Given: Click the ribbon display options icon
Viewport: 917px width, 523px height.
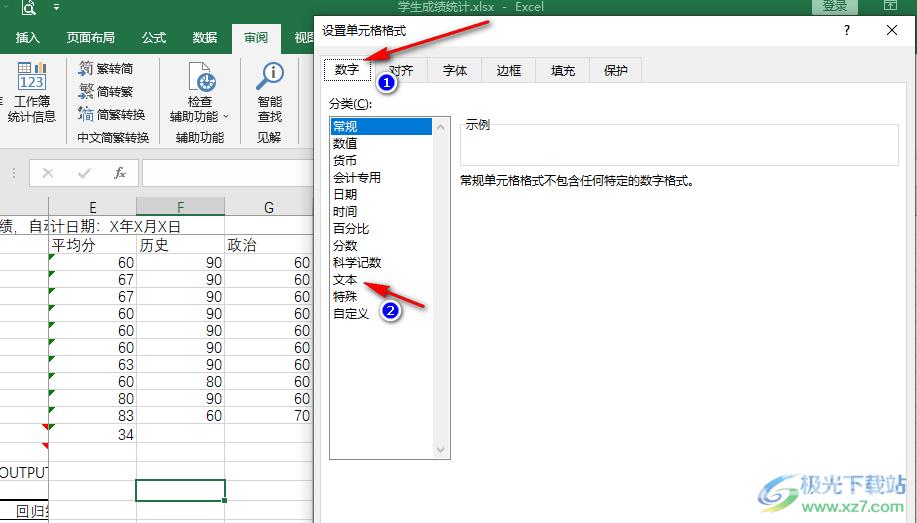Looking at the screenshot, I should click(890, 6).
